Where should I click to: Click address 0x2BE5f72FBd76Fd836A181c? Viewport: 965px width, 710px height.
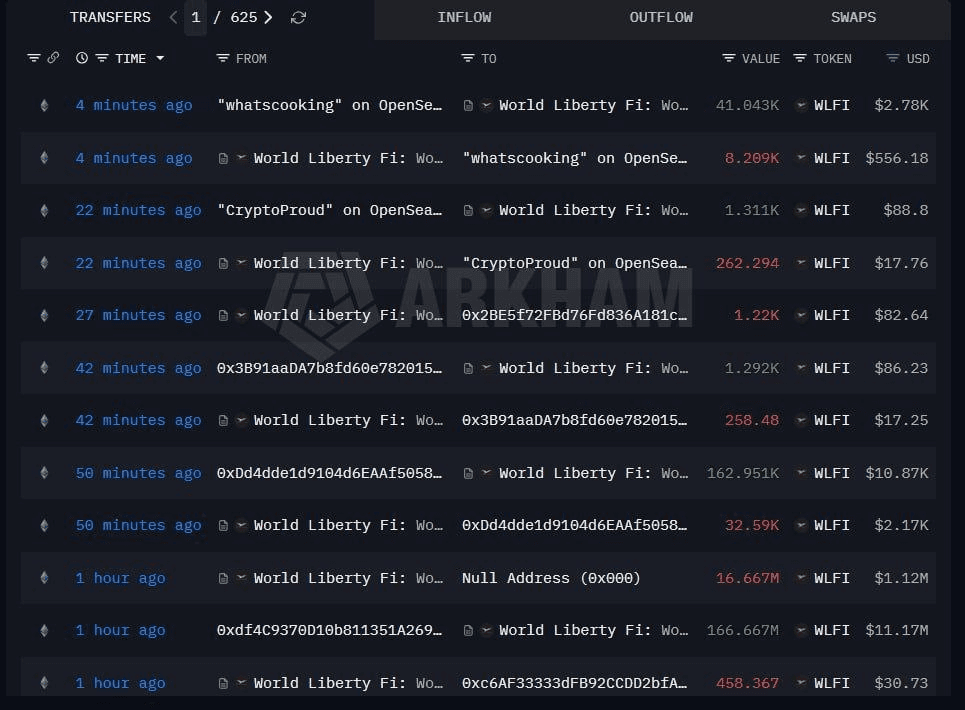coord(575,315)
